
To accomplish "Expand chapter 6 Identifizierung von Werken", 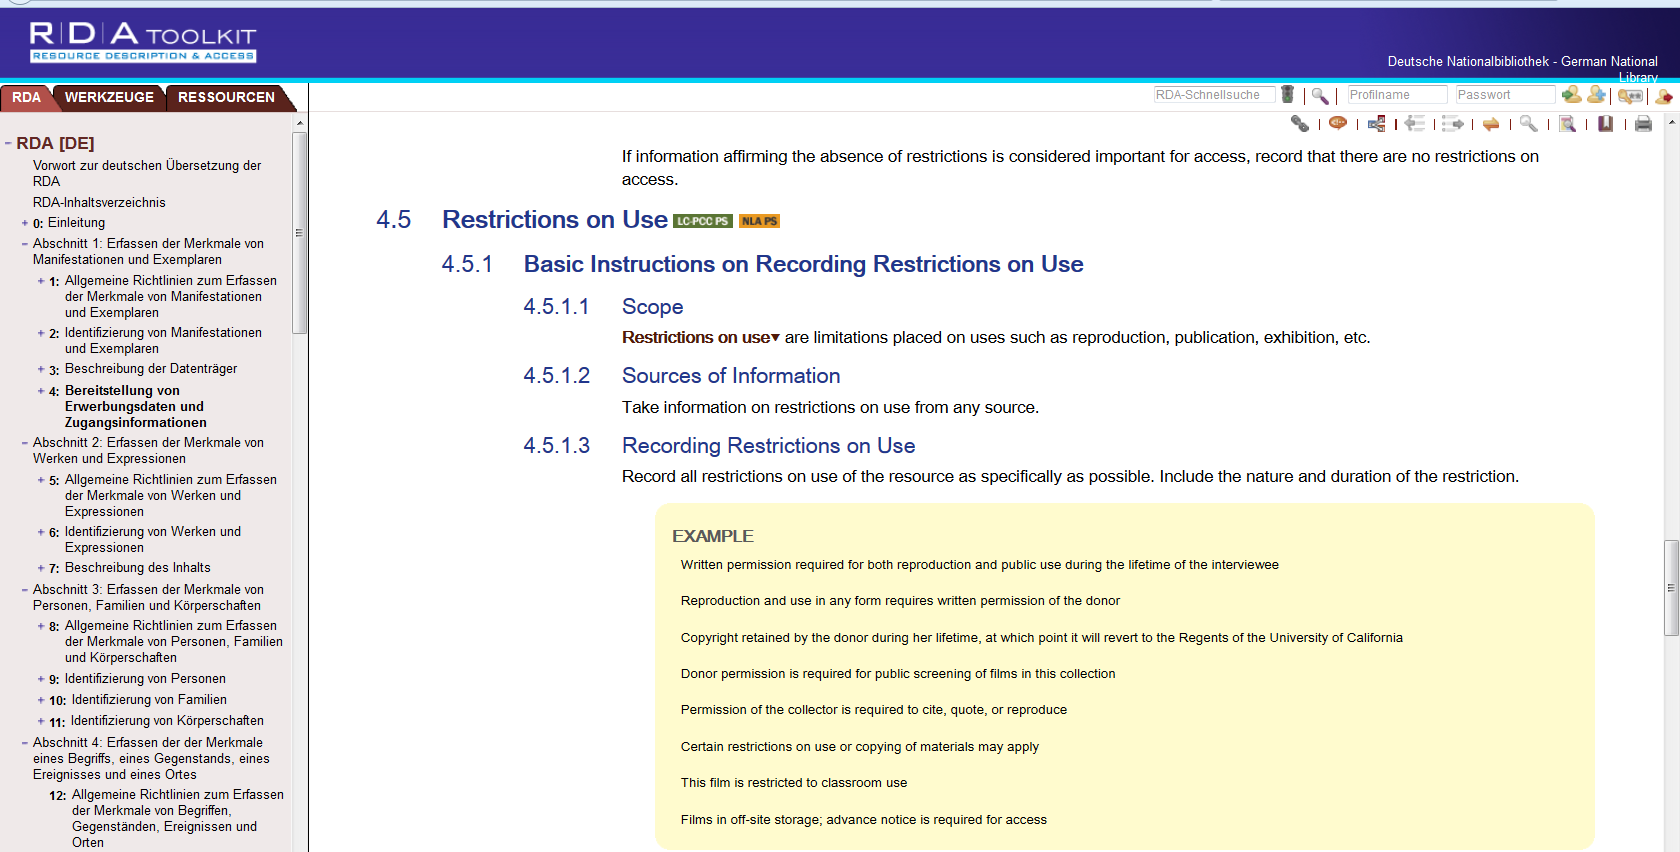I will pyautogui.click(x=41, y=532).
